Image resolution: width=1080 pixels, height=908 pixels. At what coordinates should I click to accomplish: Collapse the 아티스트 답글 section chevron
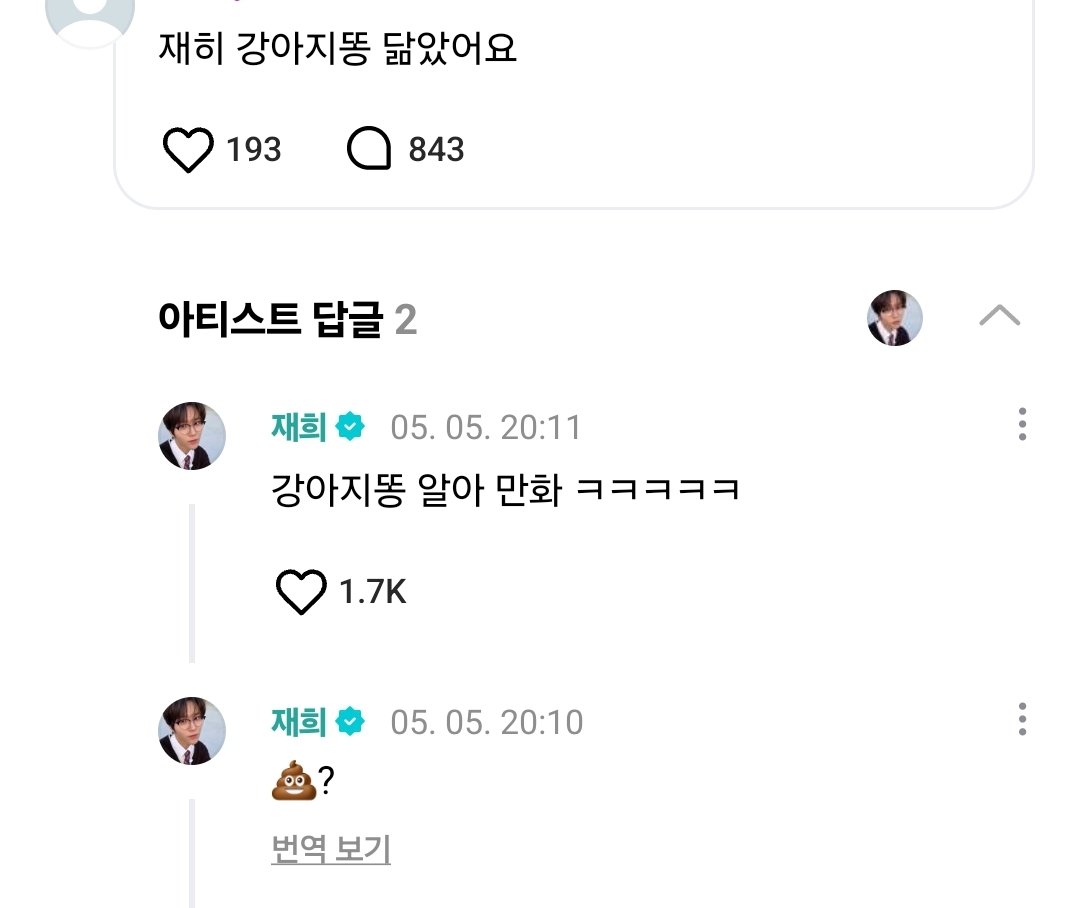999,316
